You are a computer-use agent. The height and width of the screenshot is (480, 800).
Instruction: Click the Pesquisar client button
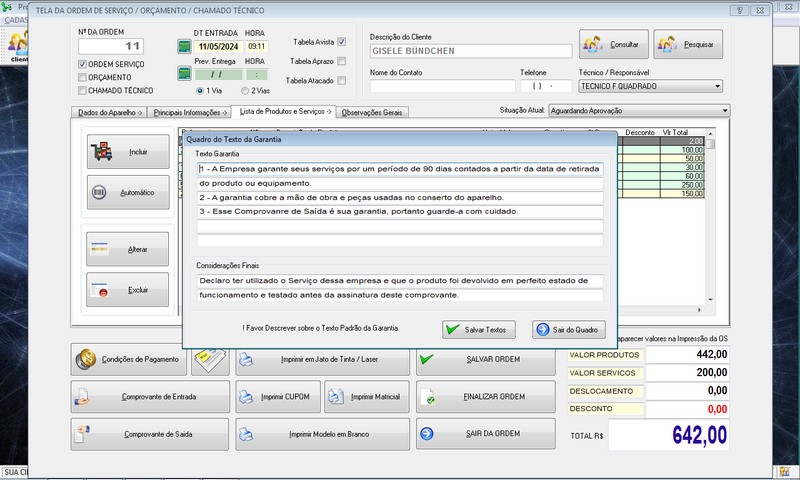[x=688, y=44]
